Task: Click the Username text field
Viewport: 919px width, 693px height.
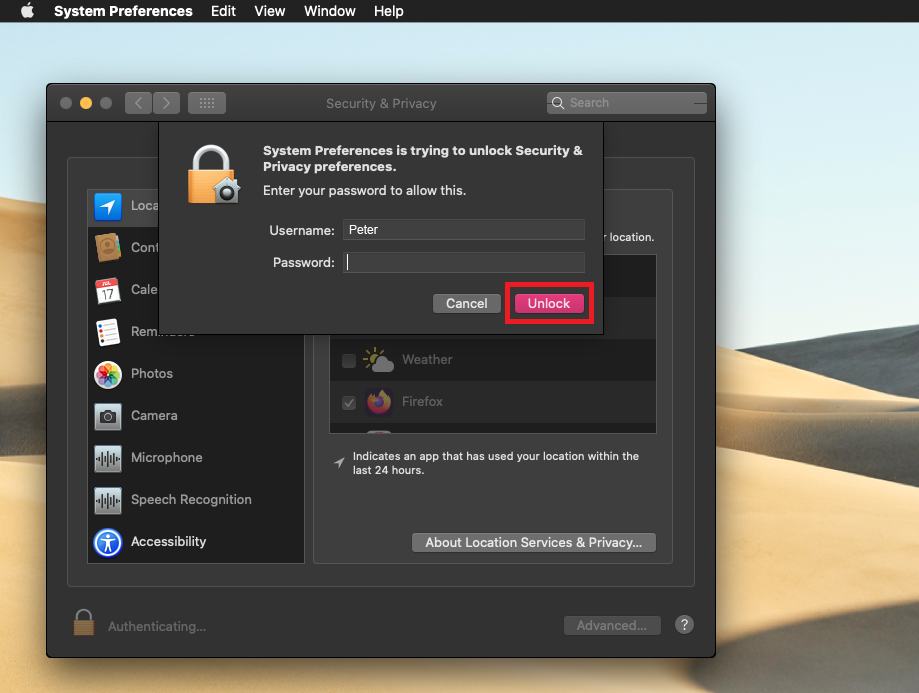Action: tap(463, 230)
